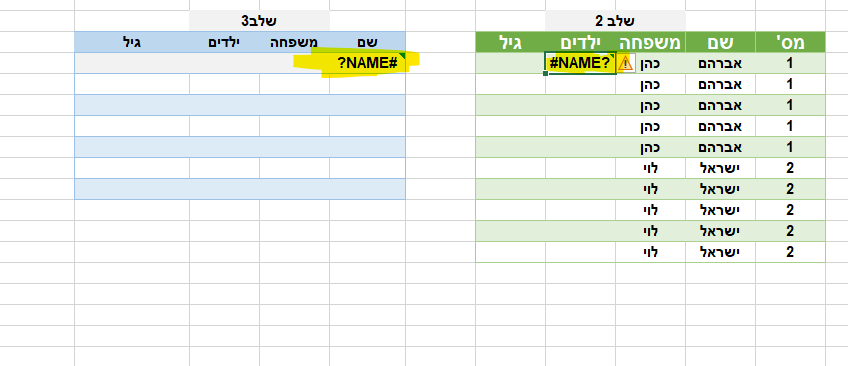Screen dimensions: 848x366
Task: Select the green-table cell showing #NAME? error
Action: [580, 63]
